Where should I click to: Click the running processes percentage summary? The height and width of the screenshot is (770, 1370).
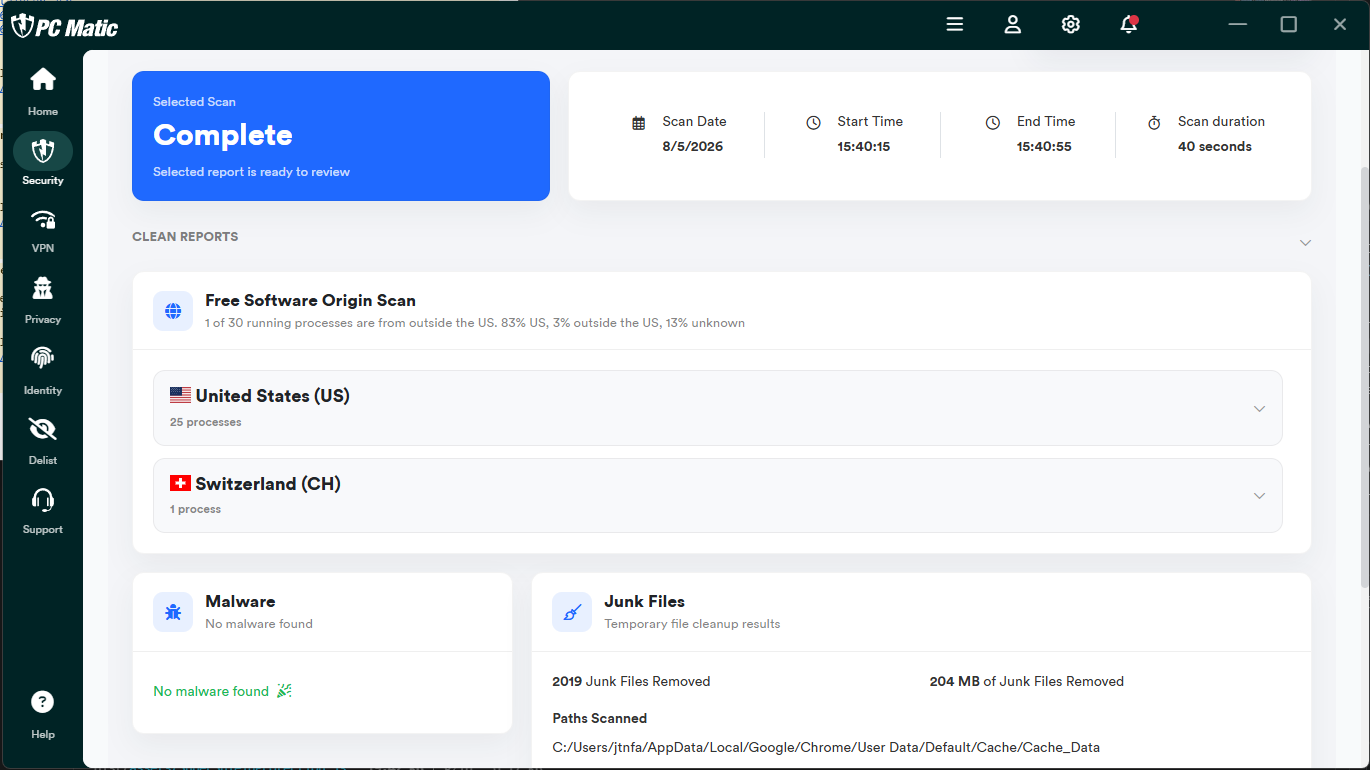tap(475, 323)
